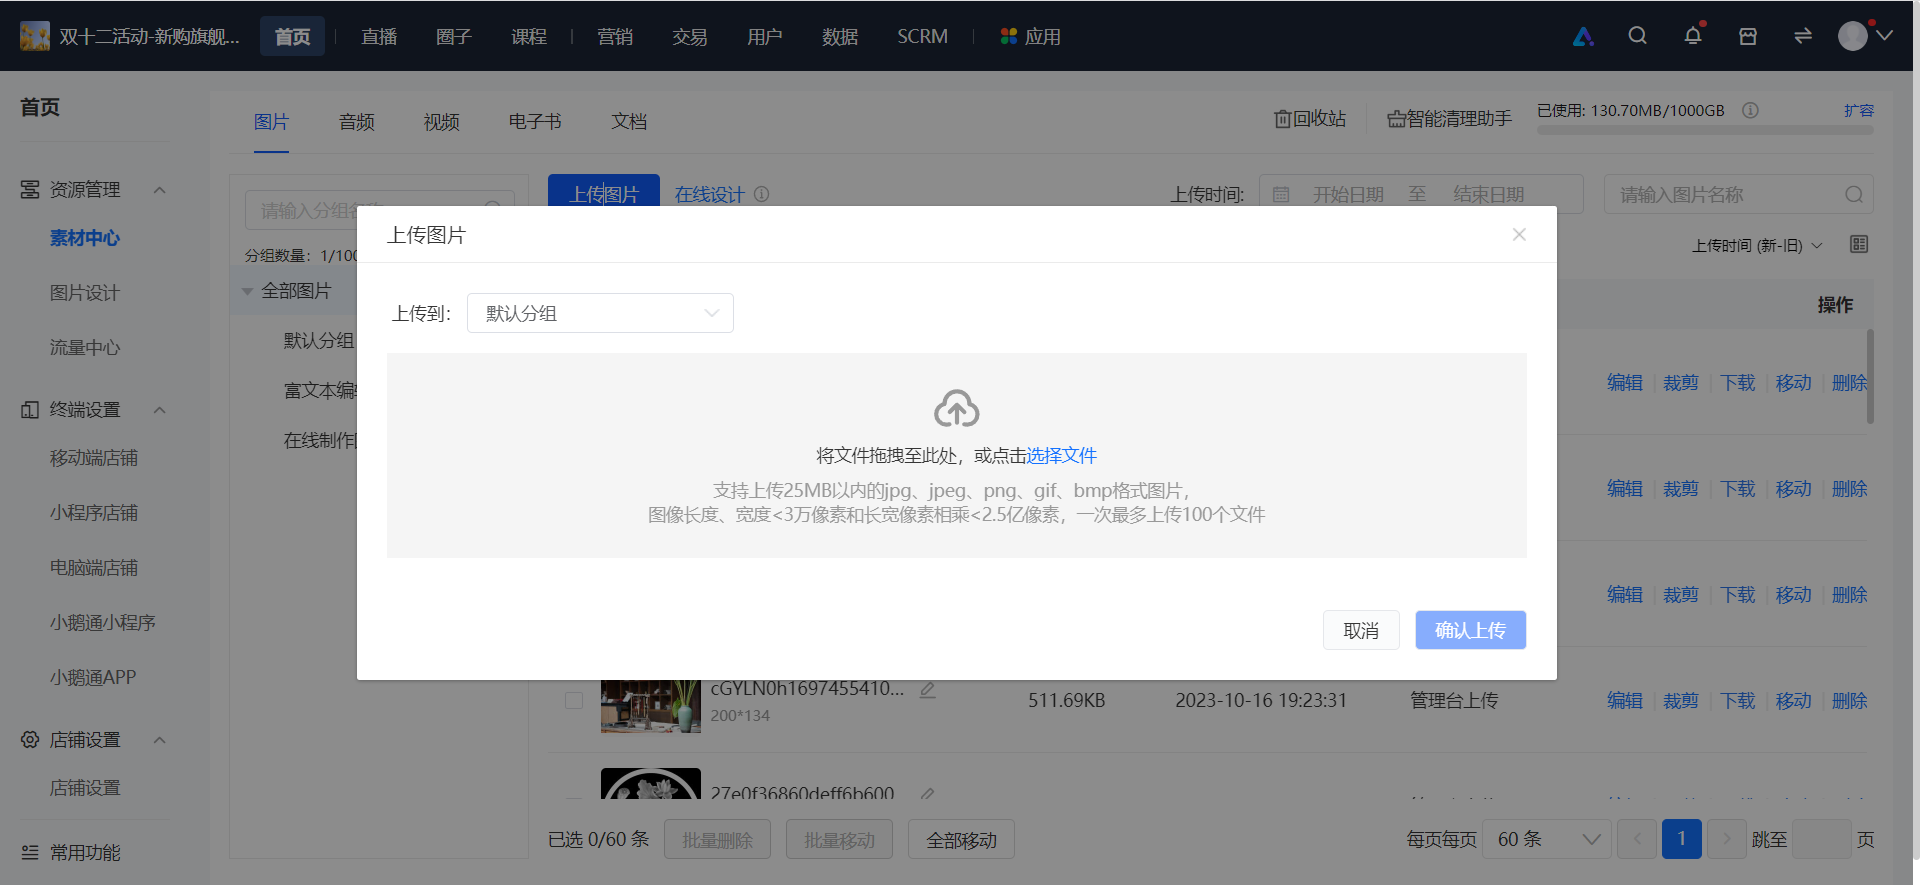Click the edit pencil next to cGYLN0h1697455410
Screen dimensions: 1920x885
click(x=927, y=690)
